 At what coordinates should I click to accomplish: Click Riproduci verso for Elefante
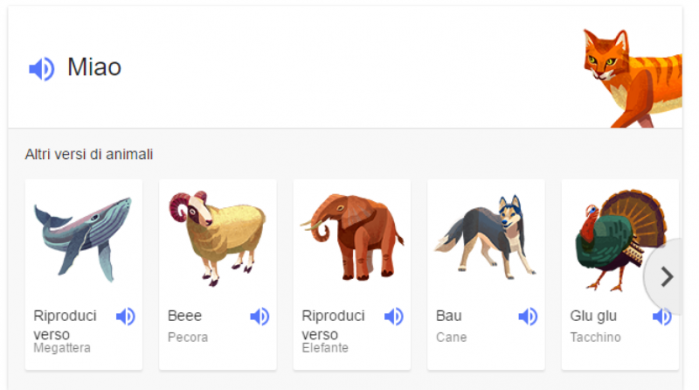point(333,325)
